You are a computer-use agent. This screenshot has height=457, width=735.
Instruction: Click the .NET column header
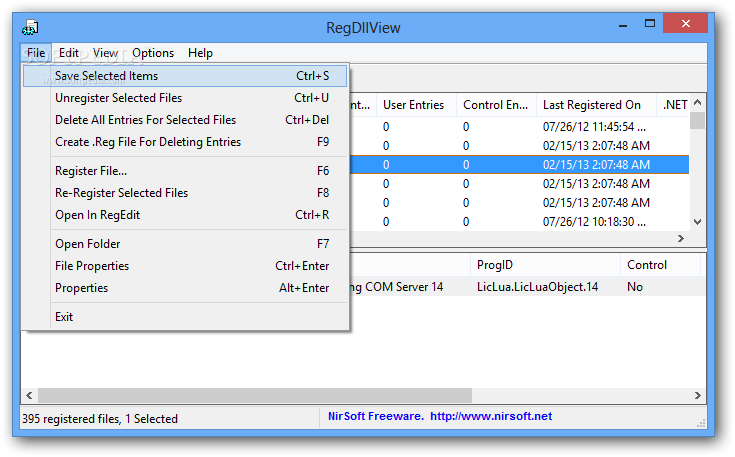point(673,105)
